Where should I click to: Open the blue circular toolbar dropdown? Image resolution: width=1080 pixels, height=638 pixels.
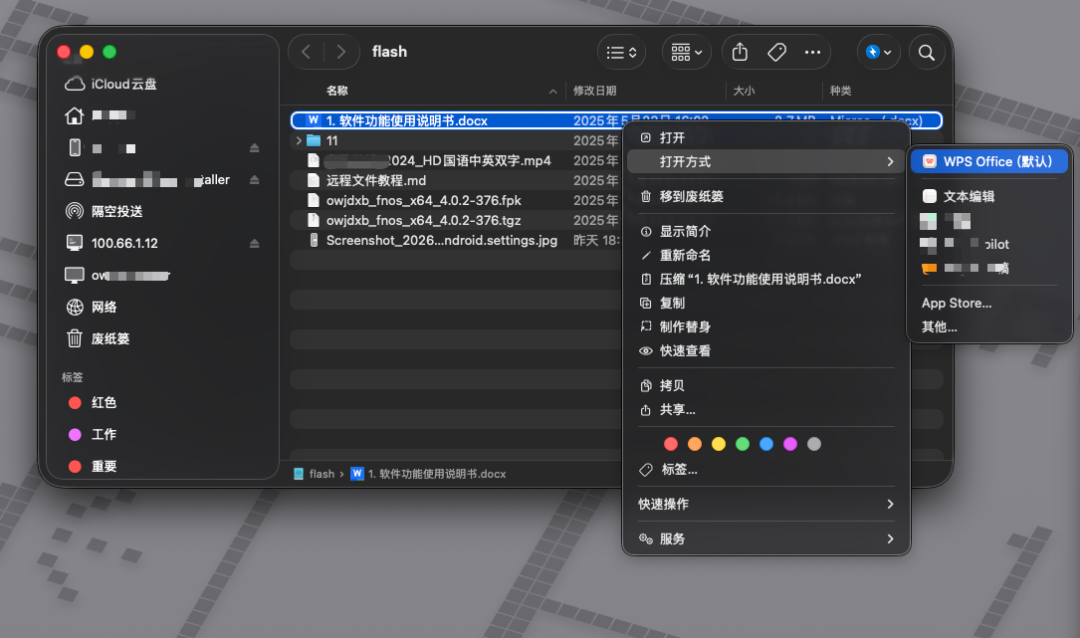point(878,52)
